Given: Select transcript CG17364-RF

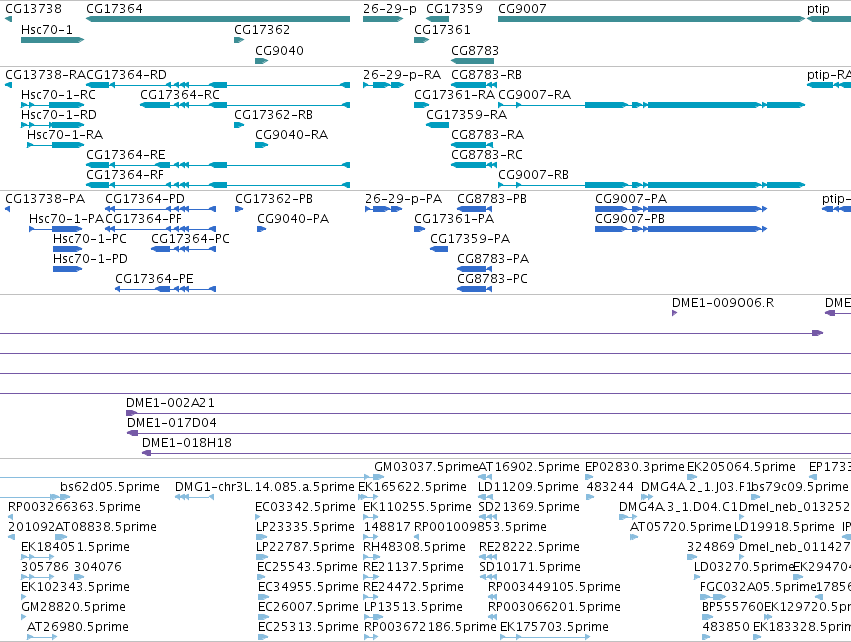Looking at the screenshot, I should 218,185.
